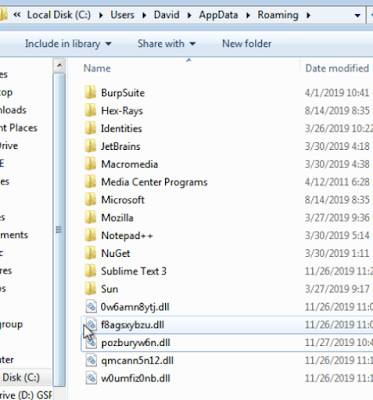Select the Hex-Rays folder name
Screen dimensions: 373x400
coord(122,111)
